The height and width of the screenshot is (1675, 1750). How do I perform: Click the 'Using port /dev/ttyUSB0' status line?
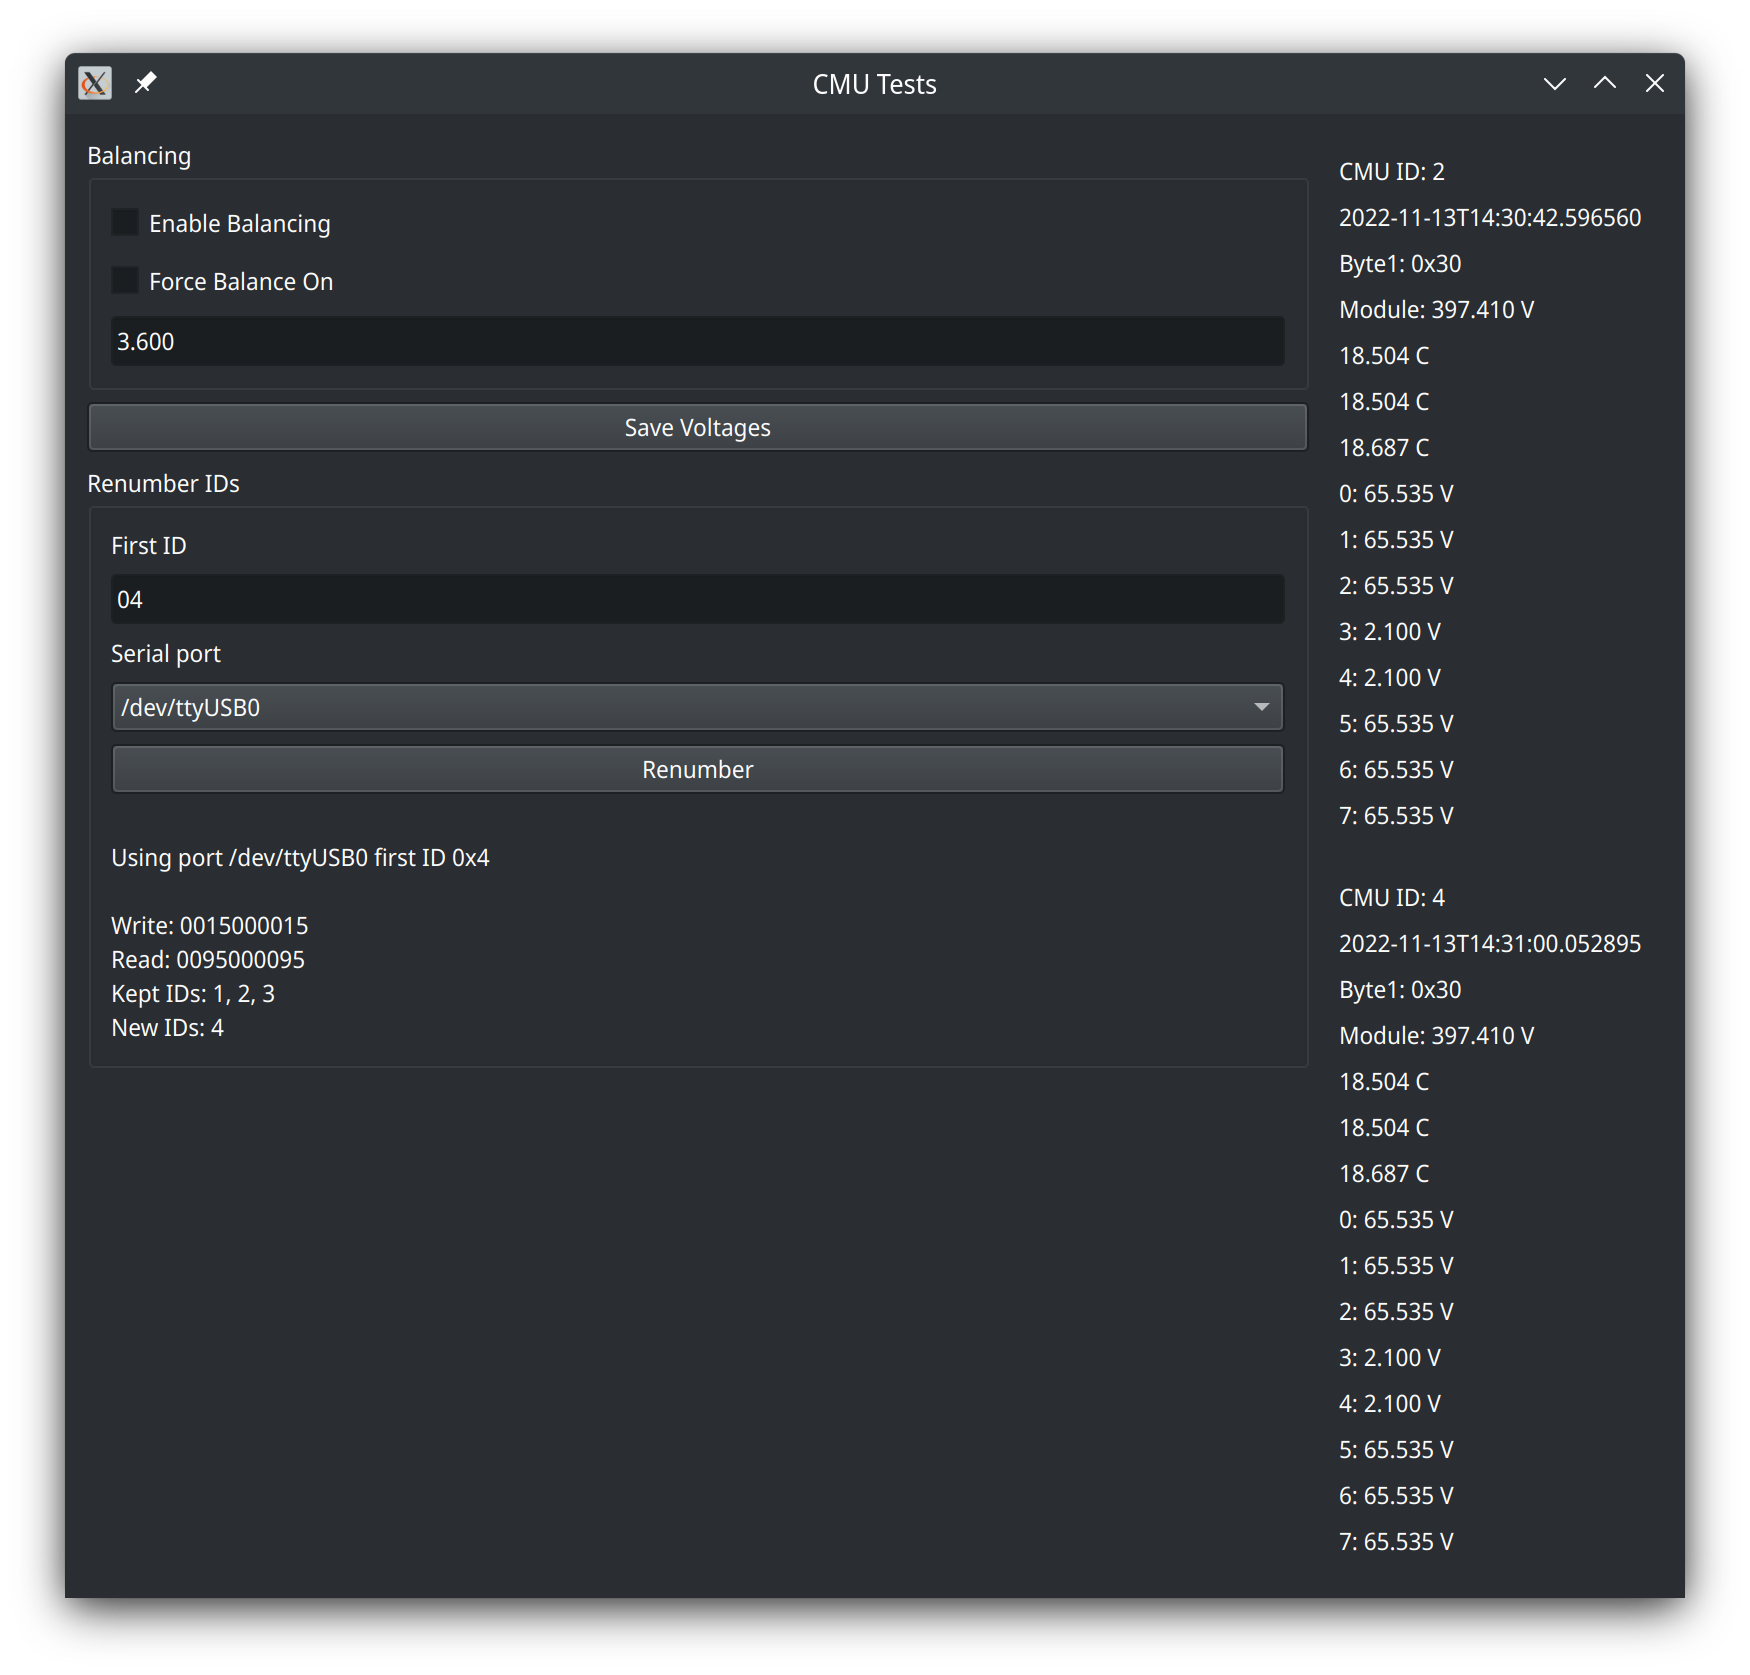click(x=300, y=858)
